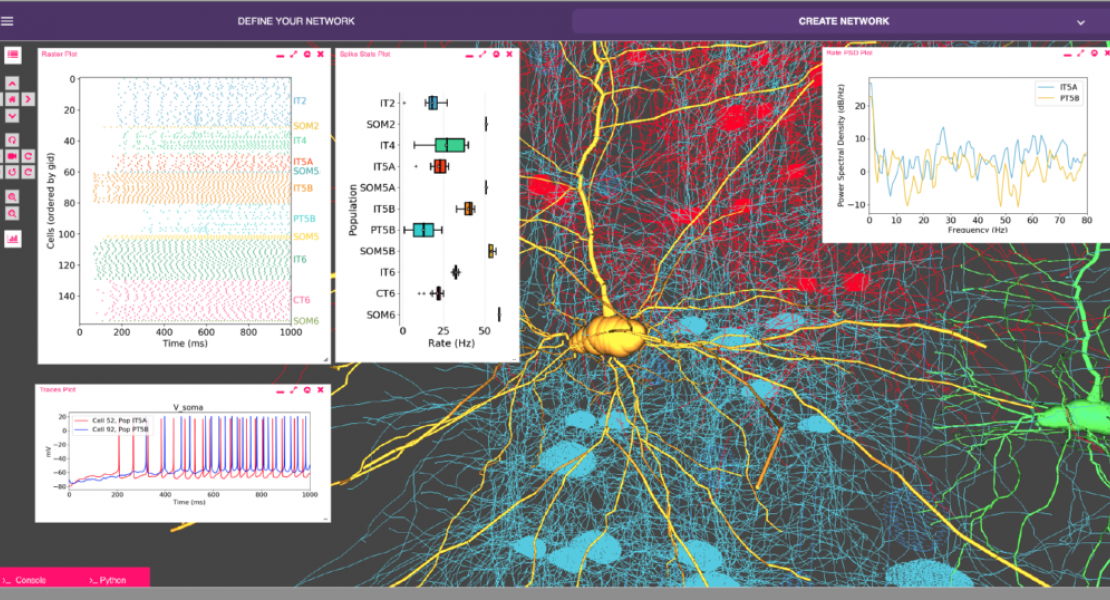Viewport: 1110px width, 600px height.
Task: Maximize the Raster Plot window
Action: (294, 54)
